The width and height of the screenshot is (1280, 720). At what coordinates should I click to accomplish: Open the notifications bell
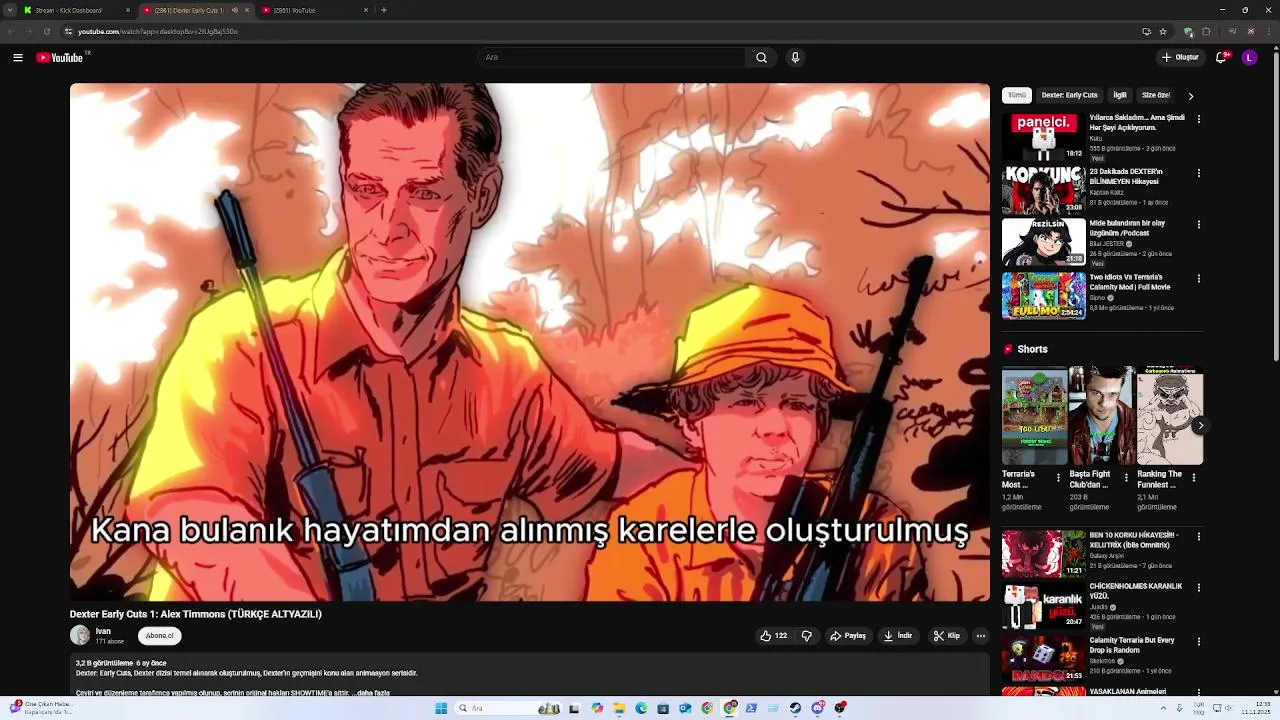(1221, 57)
